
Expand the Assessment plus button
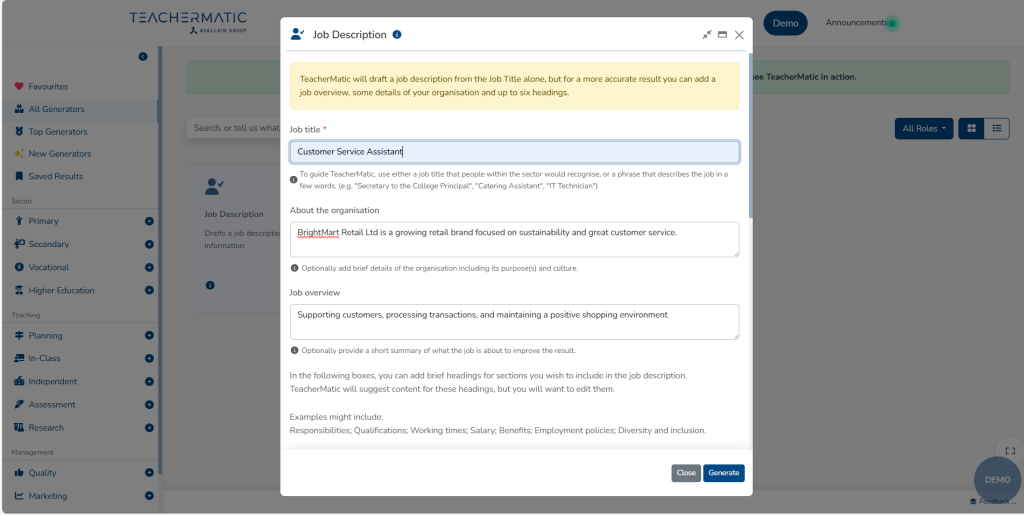pyautogui.click(x=149, y=405)
